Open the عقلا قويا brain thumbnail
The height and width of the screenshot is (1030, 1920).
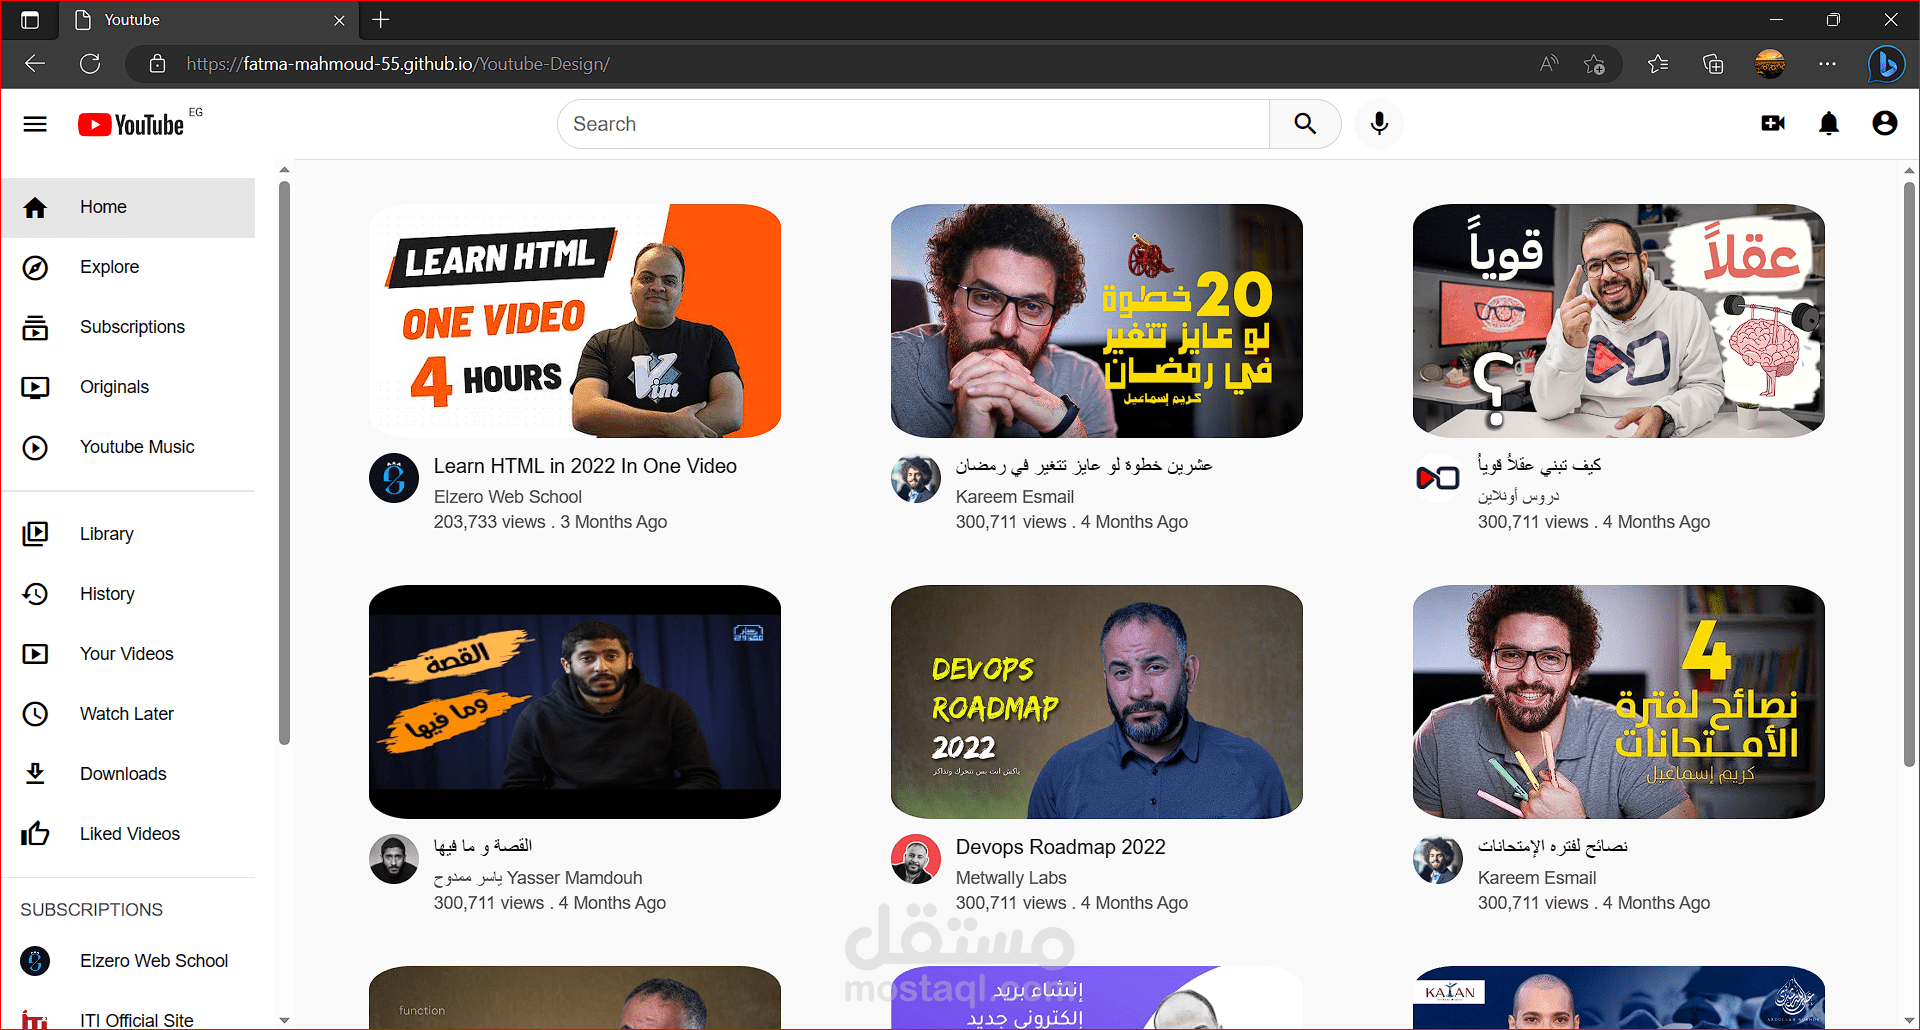point(1619,321)
